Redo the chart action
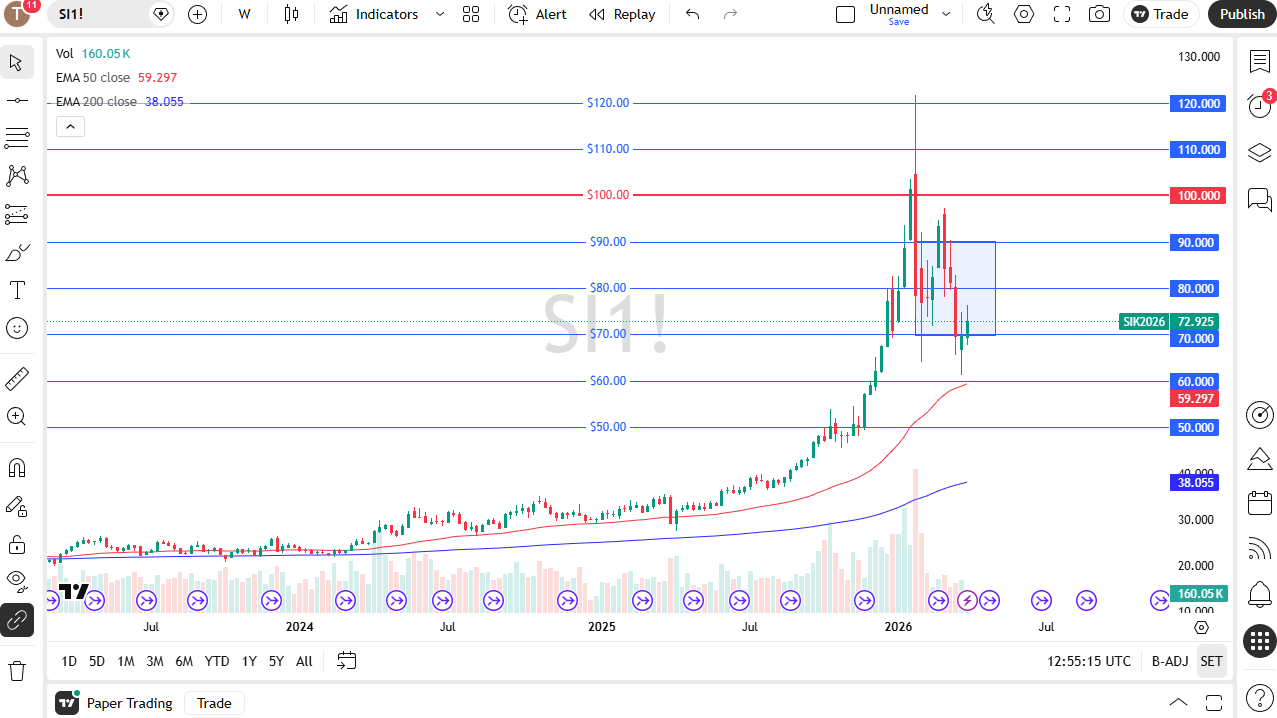 click(730, 14)
